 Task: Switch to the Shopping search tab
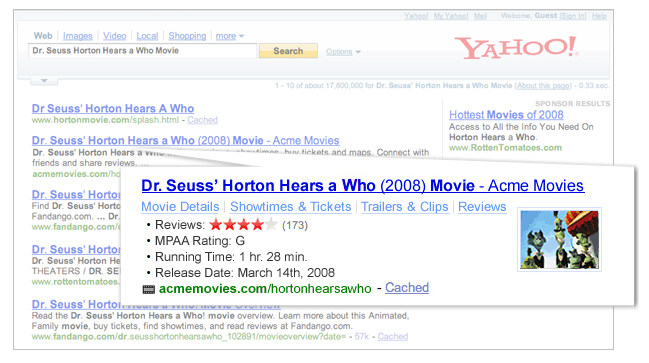point(187,36)
